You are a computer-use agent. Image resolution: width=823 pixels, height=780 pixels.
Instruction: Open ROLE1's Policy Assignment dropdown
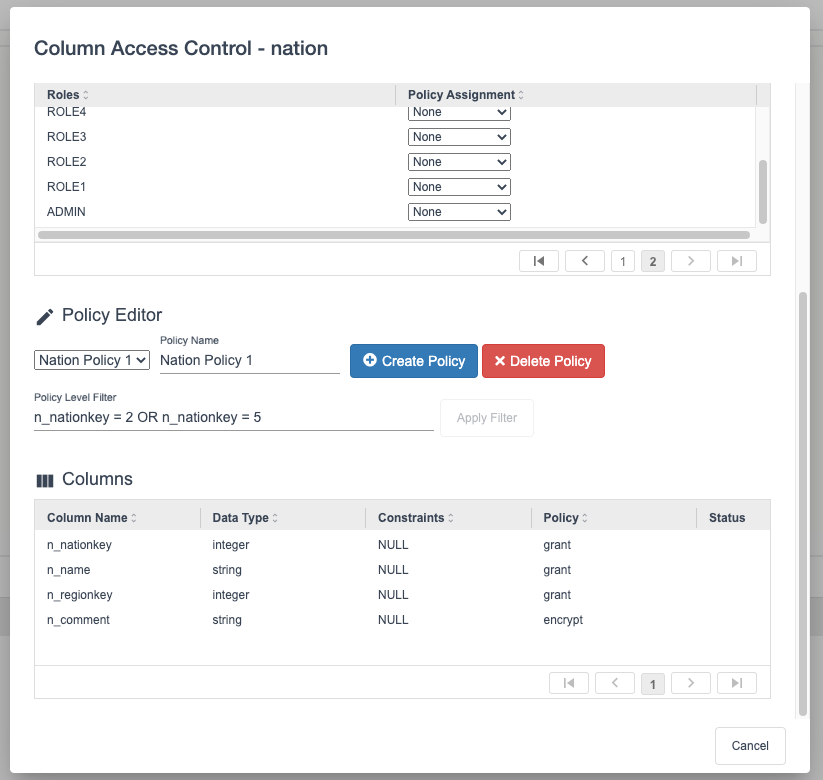click(459, 186)
